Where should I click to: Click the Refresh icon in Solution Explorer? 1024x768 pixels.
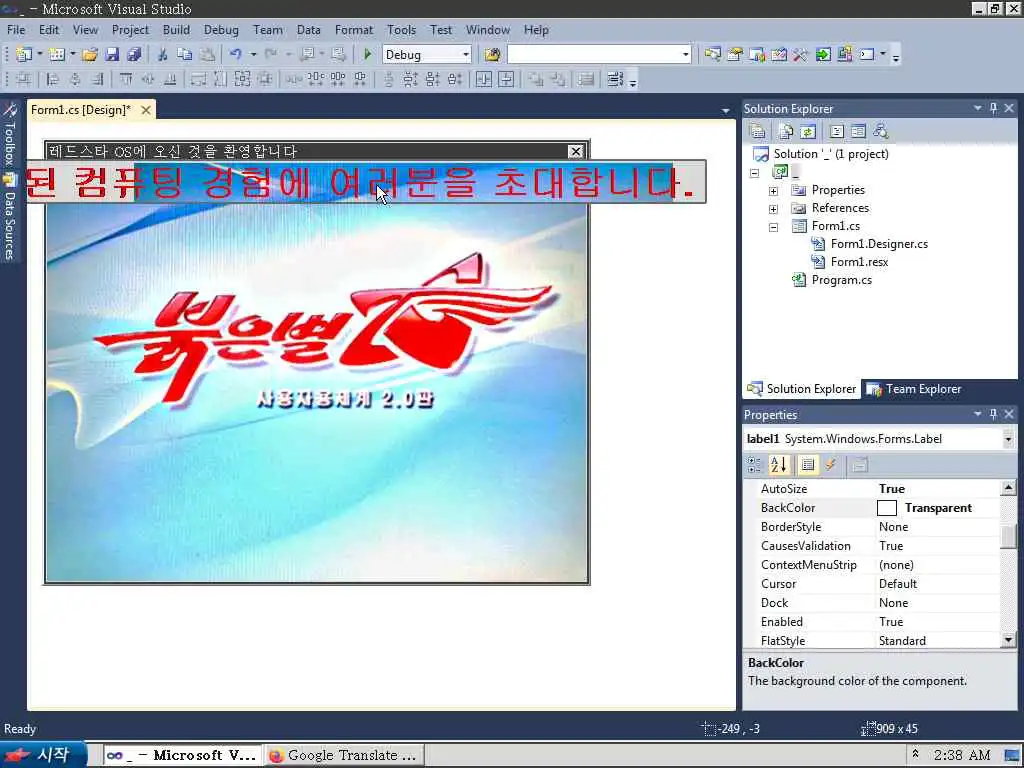[x=808, y=131]
